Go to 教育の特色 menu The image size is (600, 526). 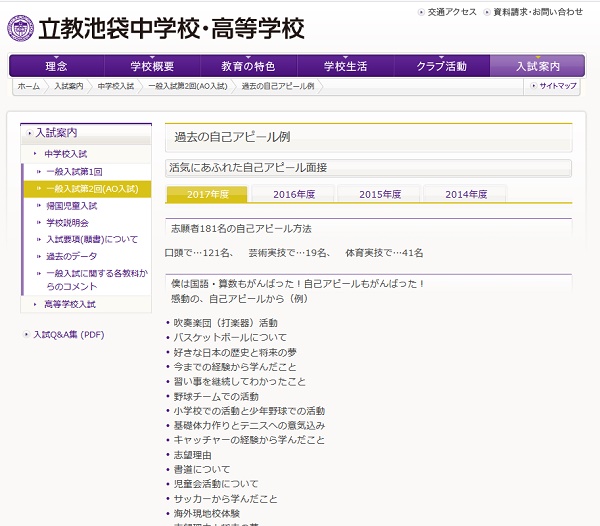(248, 66)
